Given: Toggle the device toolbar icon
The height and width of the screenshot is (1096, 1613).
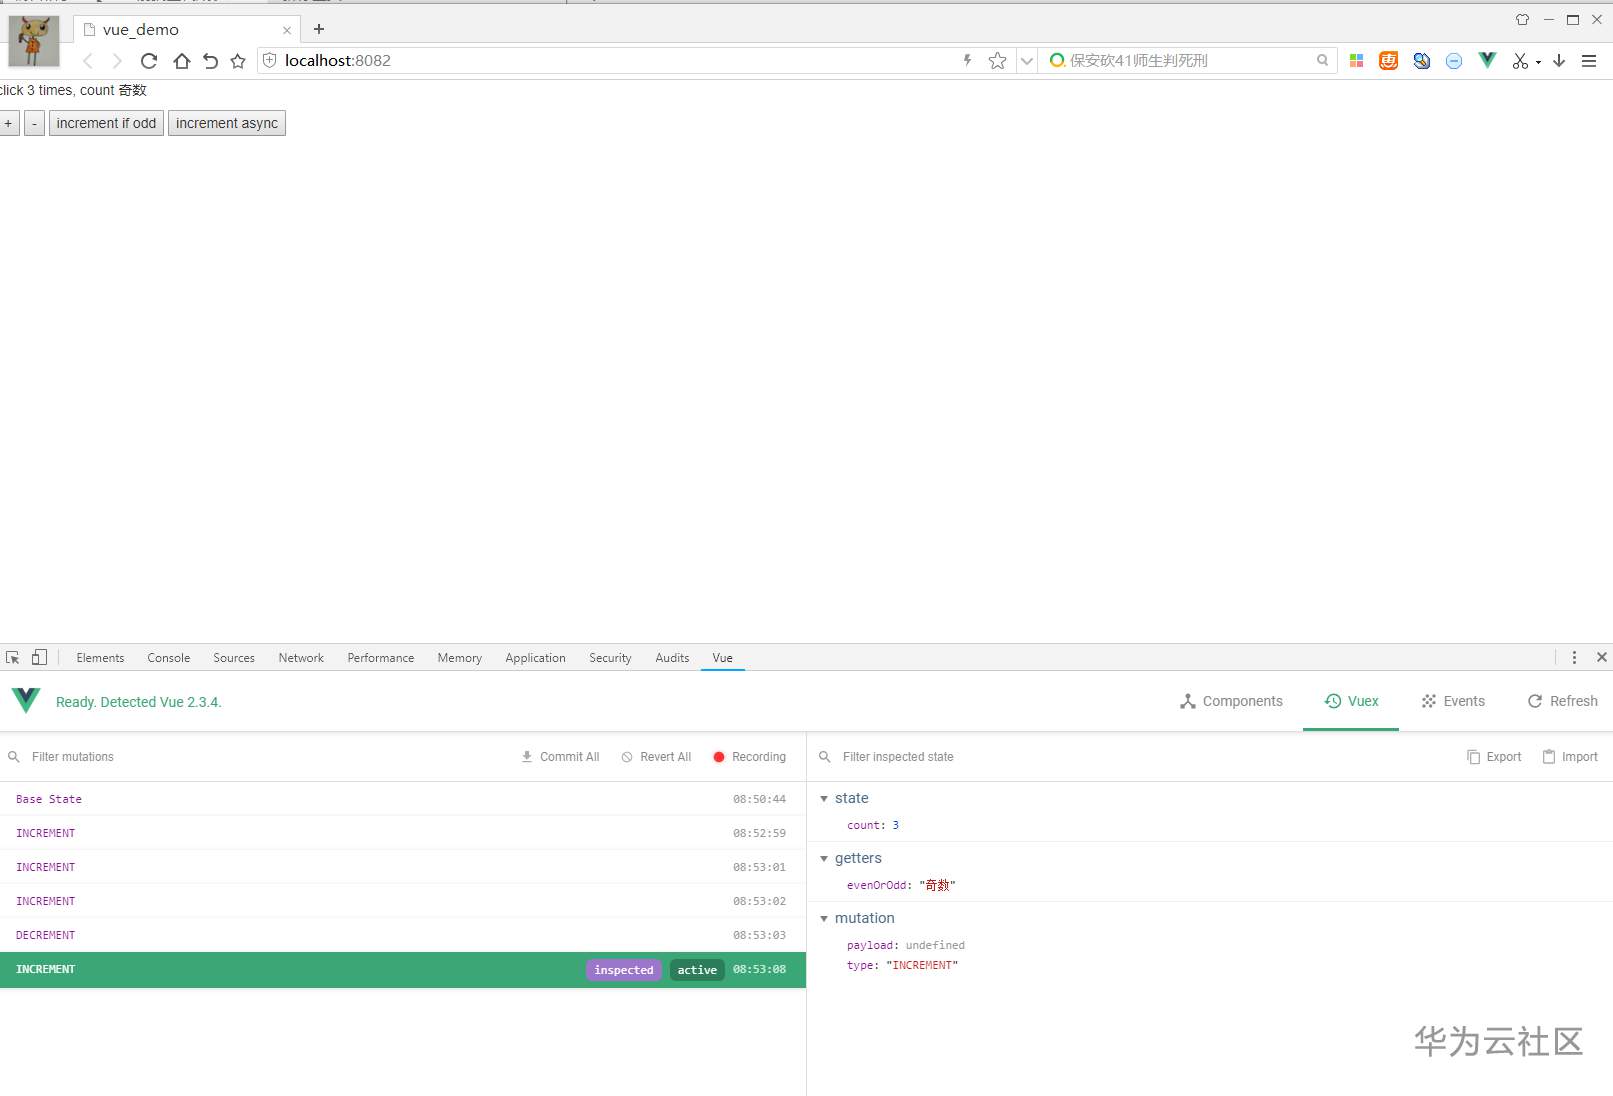Looking at the screenshot, I should pos(39,657).
